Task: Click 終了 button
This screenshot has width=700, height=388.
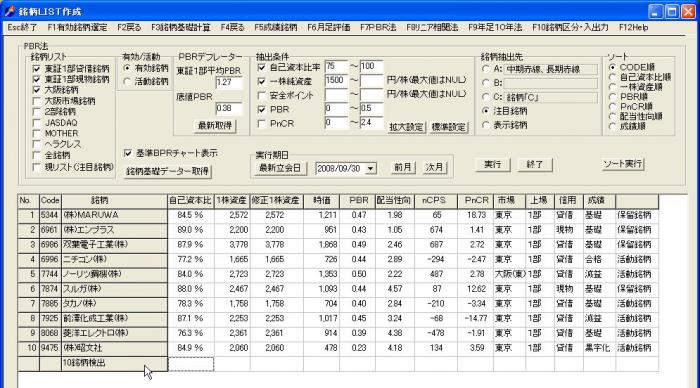Action: [535, 165]
